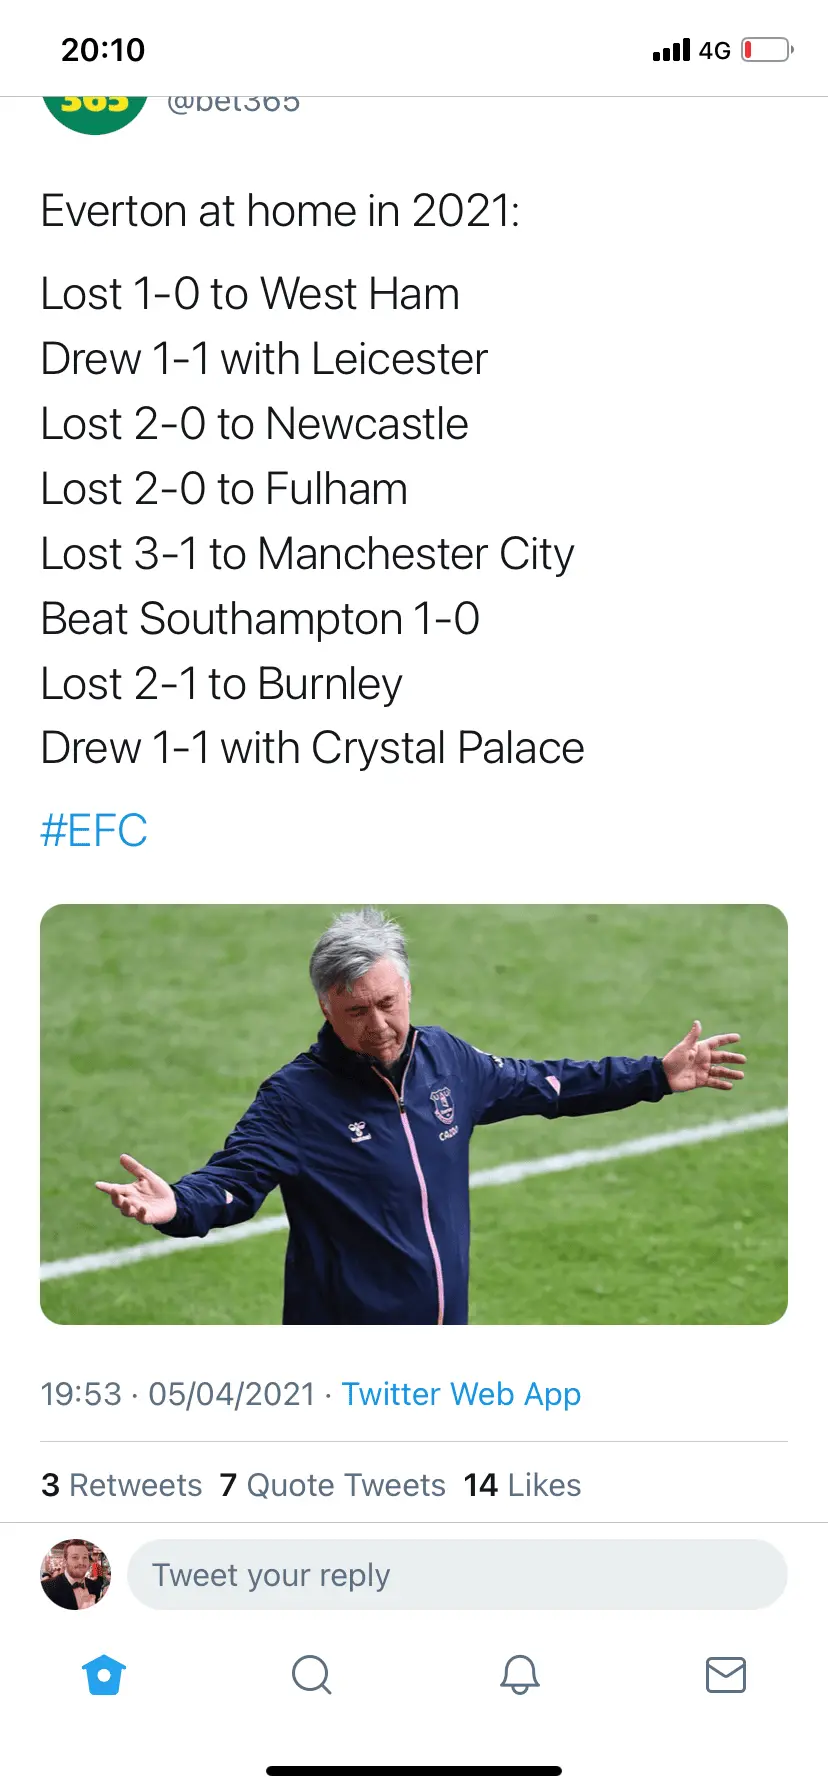Tap the 20:10 status bar clock
This screenshot has height=1792, width=828.
coord(103,50)
